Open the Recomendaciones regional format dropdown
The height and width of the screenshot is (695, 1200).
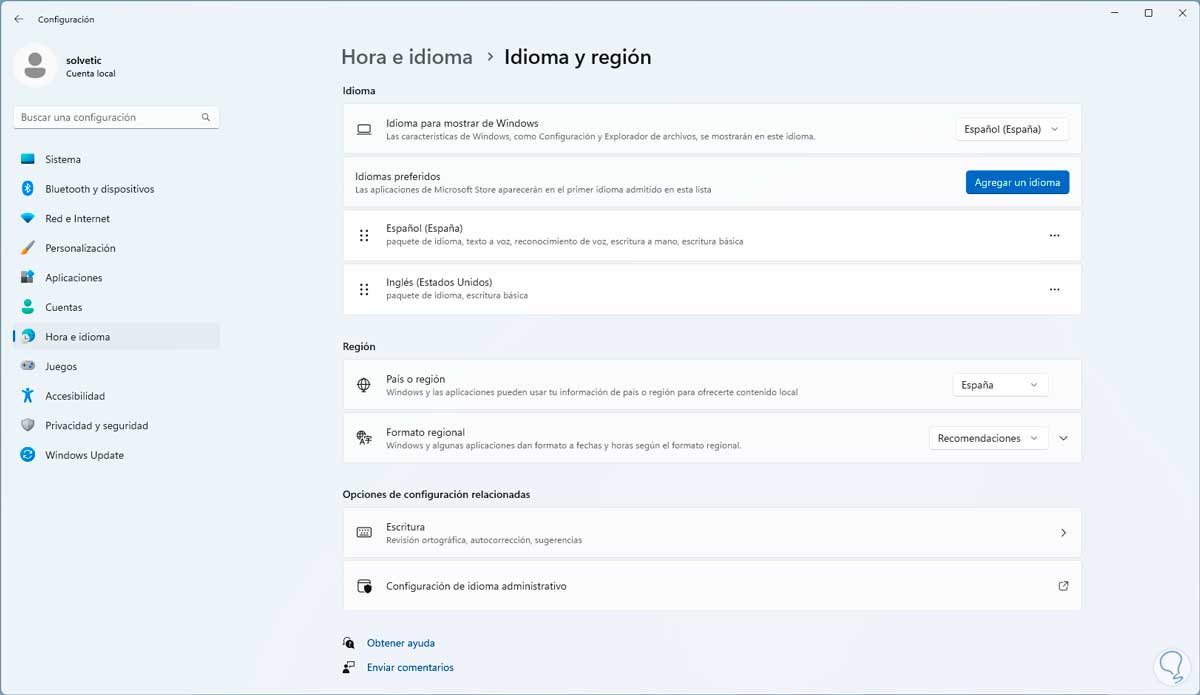988,438
